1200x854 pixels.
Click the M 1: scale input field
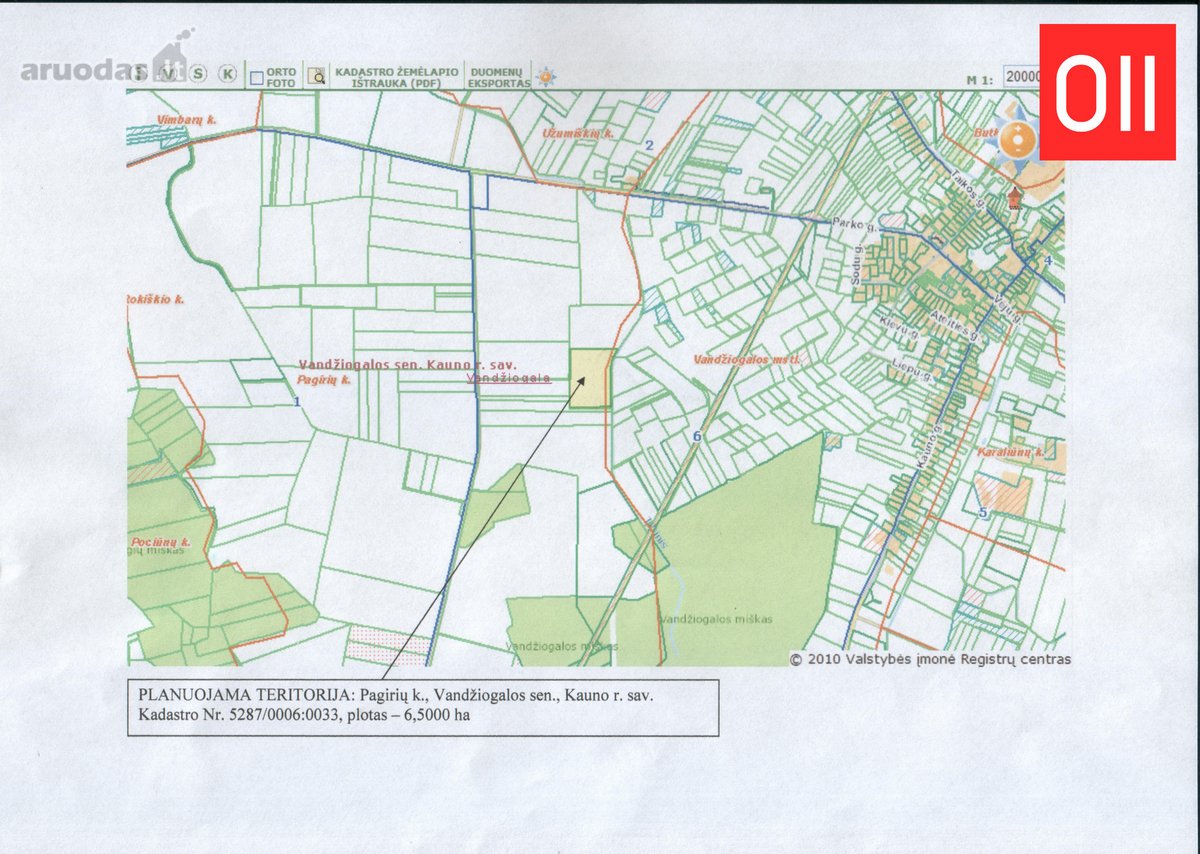[x=1022, y=76]
